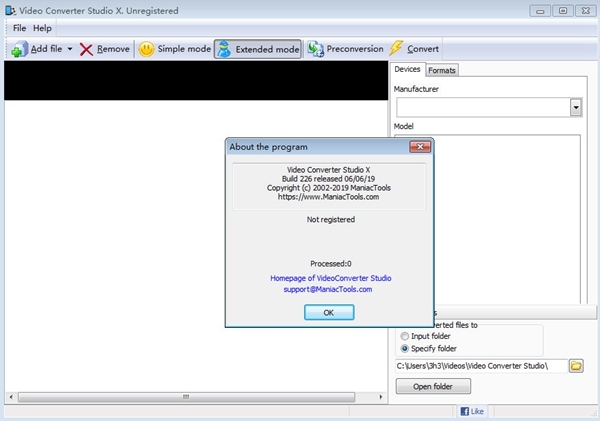Switch to the Devices tab

(x=407, y=69)
